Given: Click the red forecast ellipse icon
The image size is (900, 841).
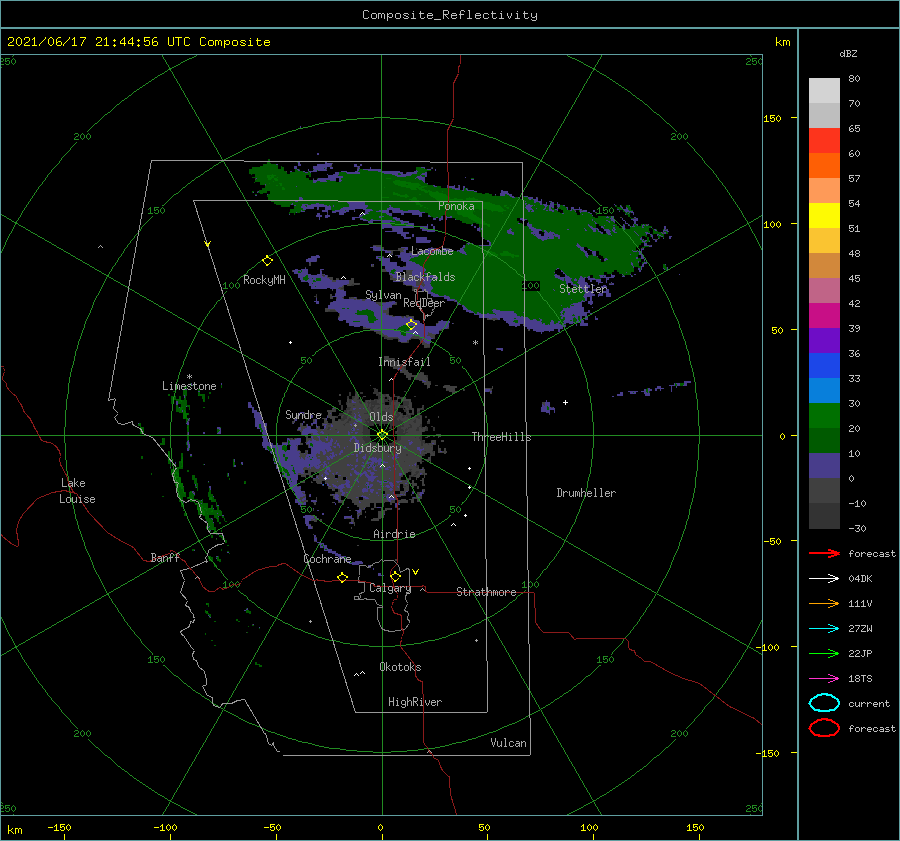Looking at the screenshot, I should pos(824,728).
